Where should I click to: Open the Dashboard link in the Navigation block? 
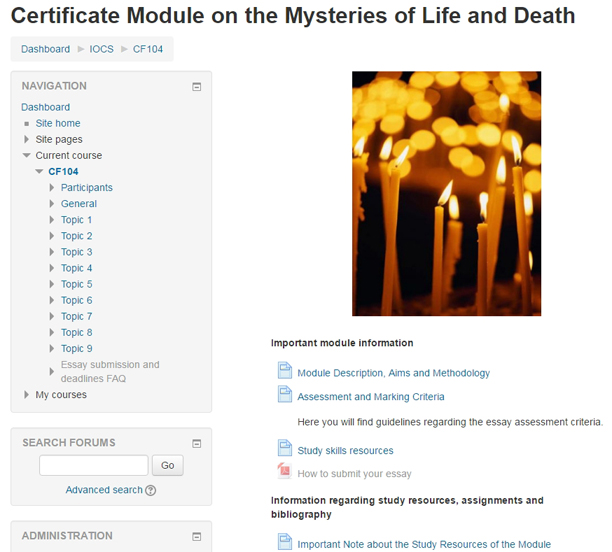(46, 107)
